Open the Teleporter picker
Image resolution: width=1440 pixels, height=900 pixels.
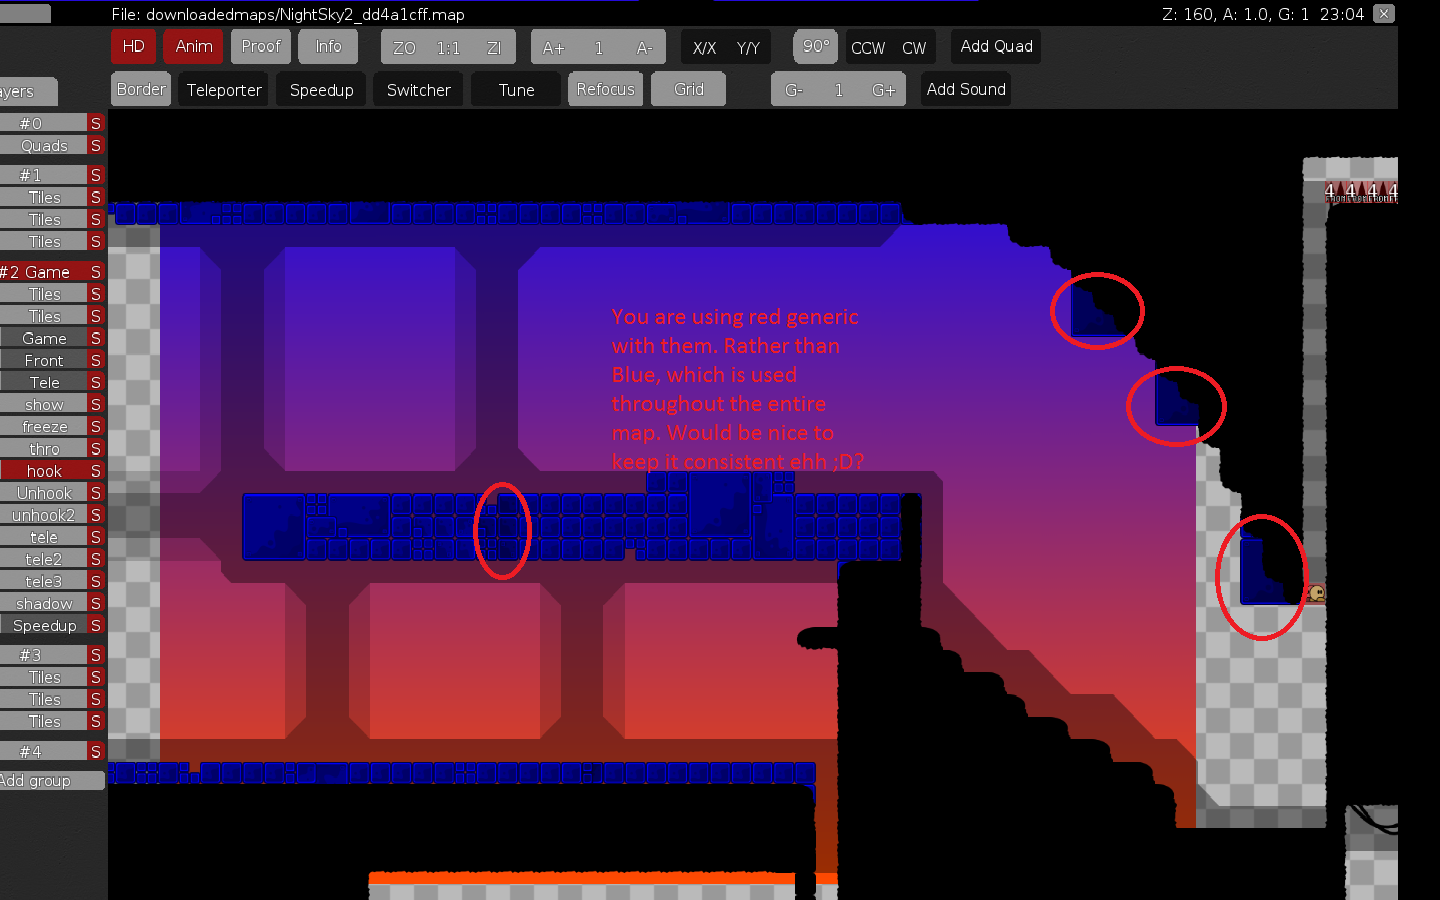pos(224,90)
